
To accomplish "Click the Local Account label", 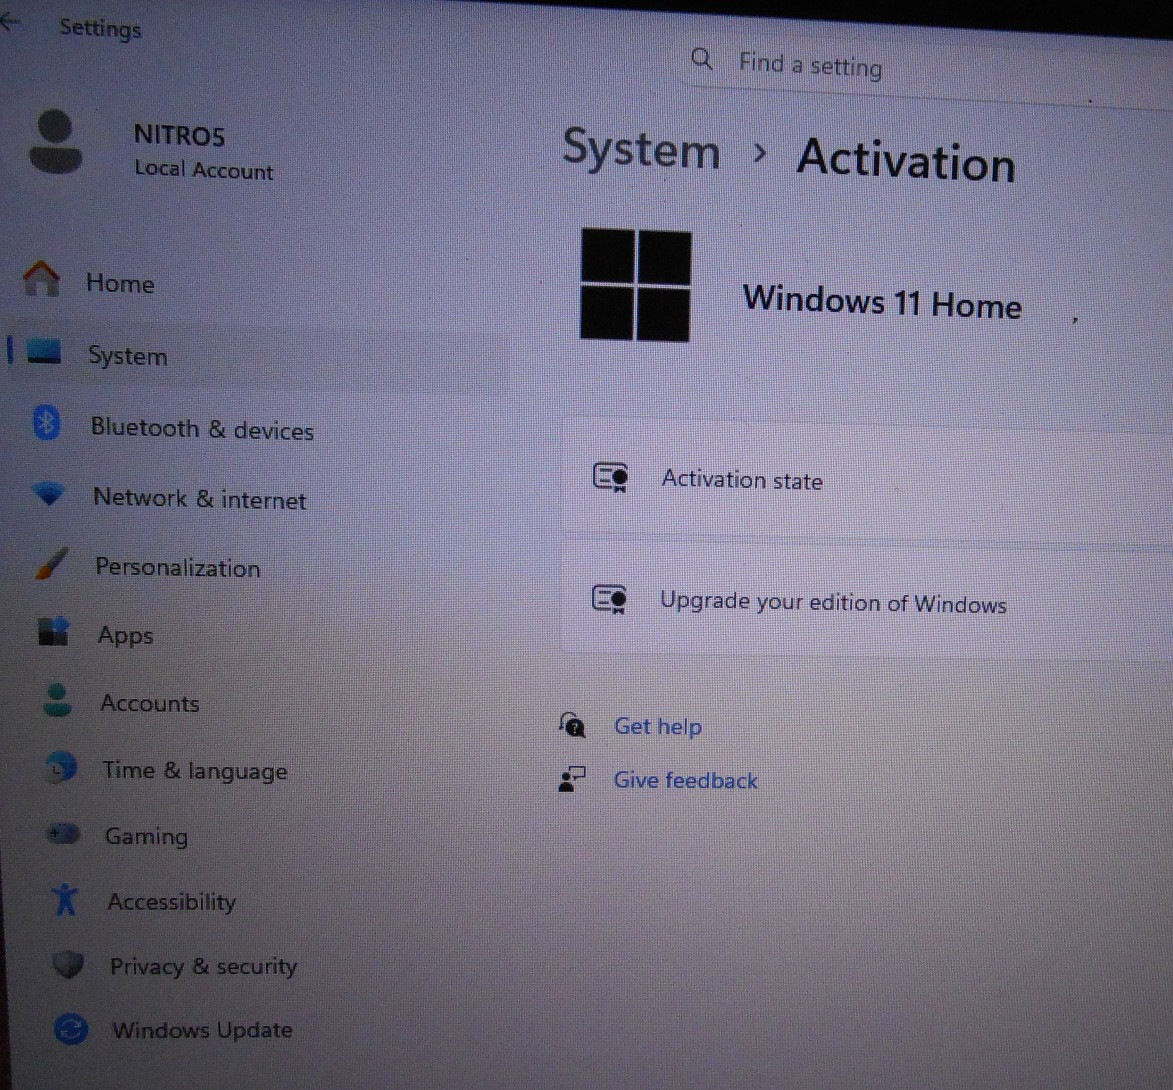I will (203, 170).
